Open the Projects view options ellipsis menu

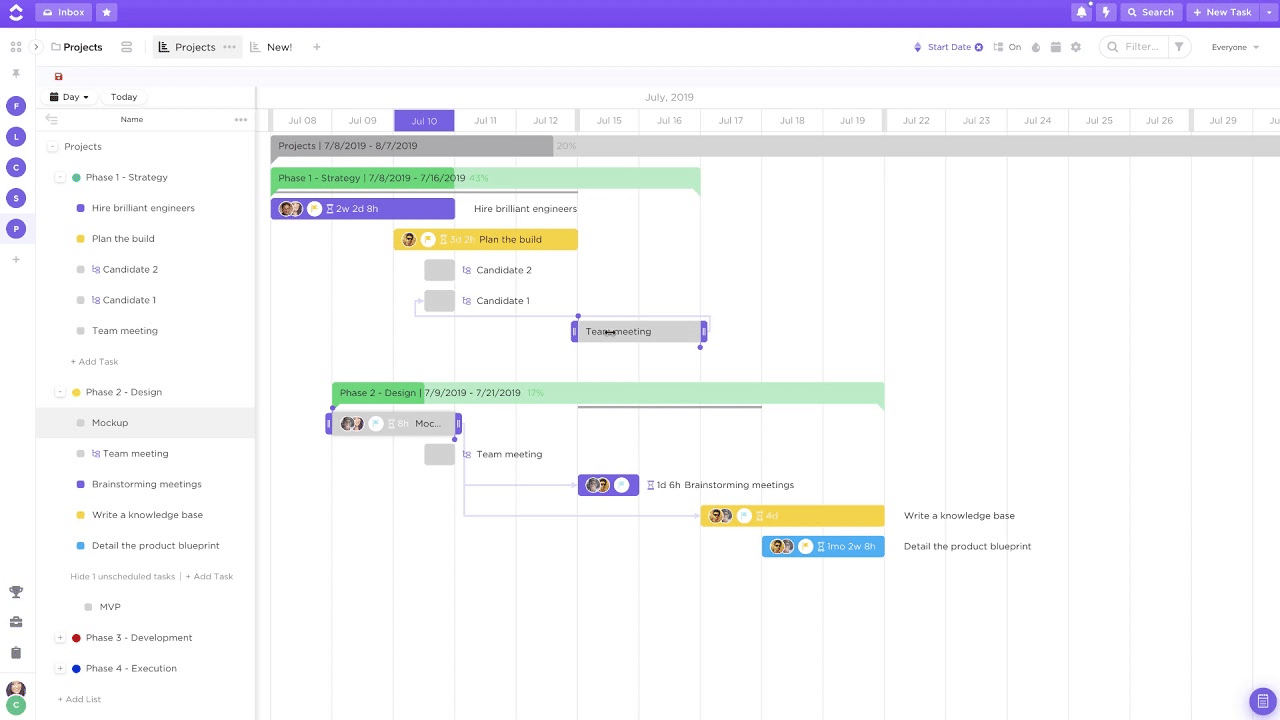[229, 47]
